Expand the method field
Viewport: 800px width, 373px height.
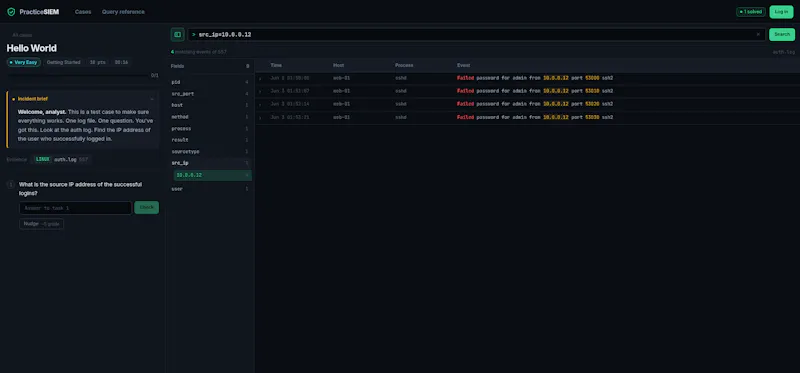pyautogui.click(x=210, y=117)
